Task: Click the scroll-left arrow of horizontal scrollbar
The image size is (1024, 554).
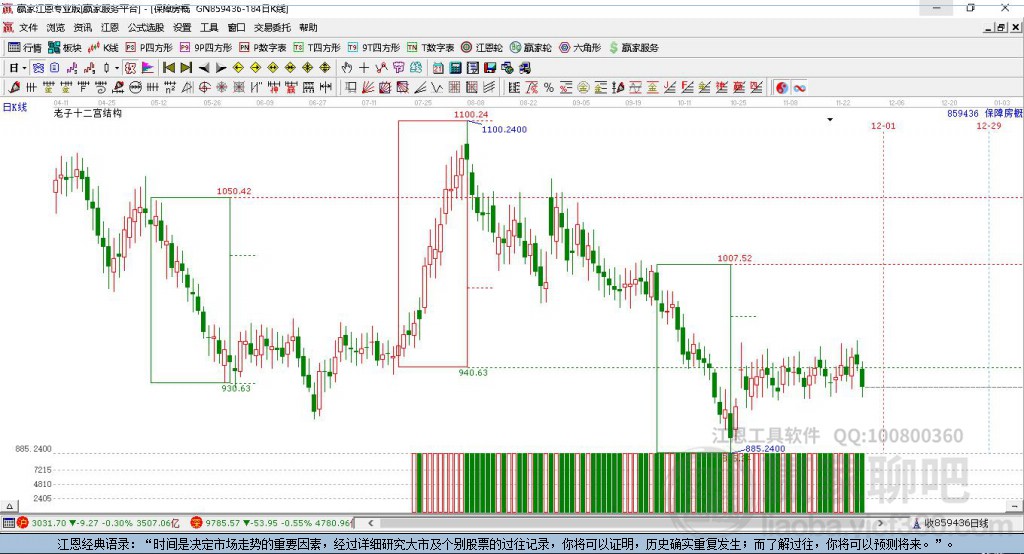Action: [x=370, y=523]
